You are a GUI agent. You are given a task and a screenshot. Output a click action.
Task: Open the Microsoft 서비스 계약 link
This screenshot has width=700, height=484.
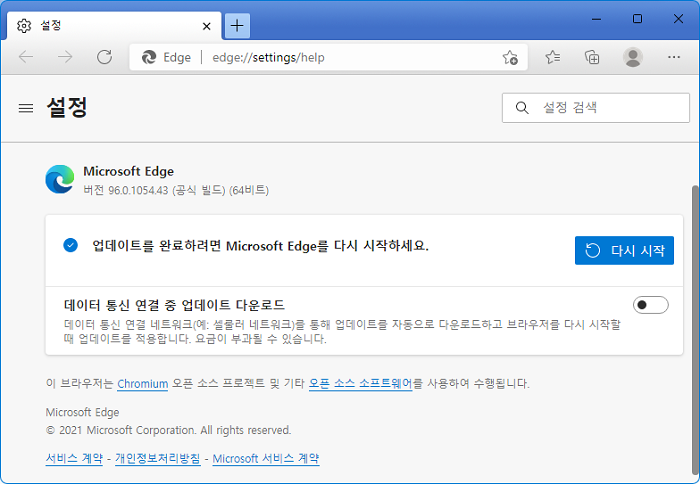266,458
